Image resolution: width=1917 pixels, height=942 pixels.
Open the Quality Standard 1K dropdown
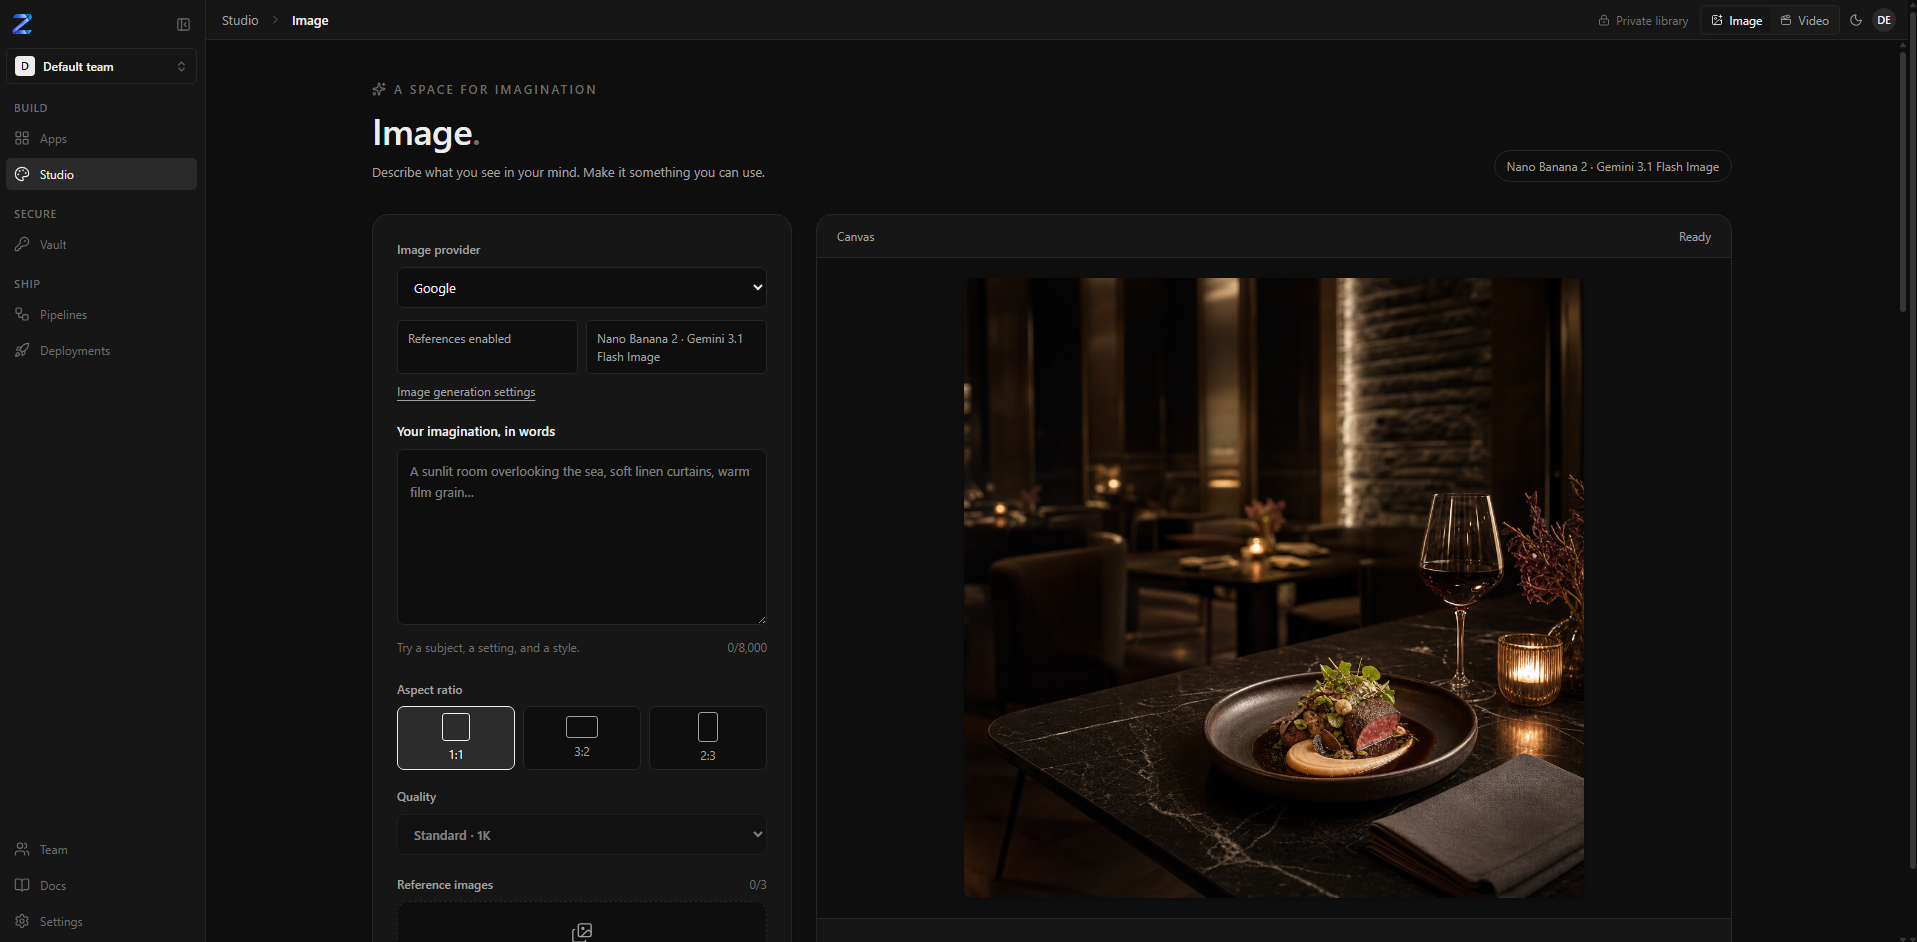tap(582, 835)
